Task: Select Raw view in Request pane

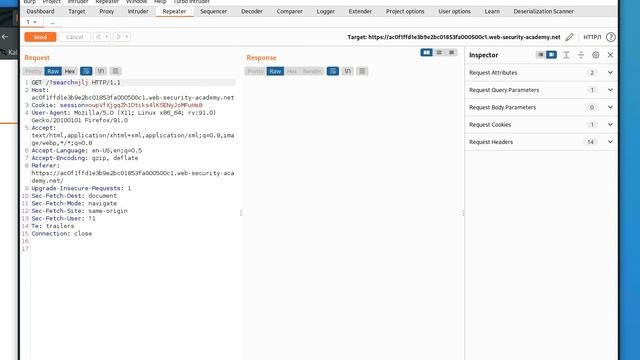Action: point(53,71)
